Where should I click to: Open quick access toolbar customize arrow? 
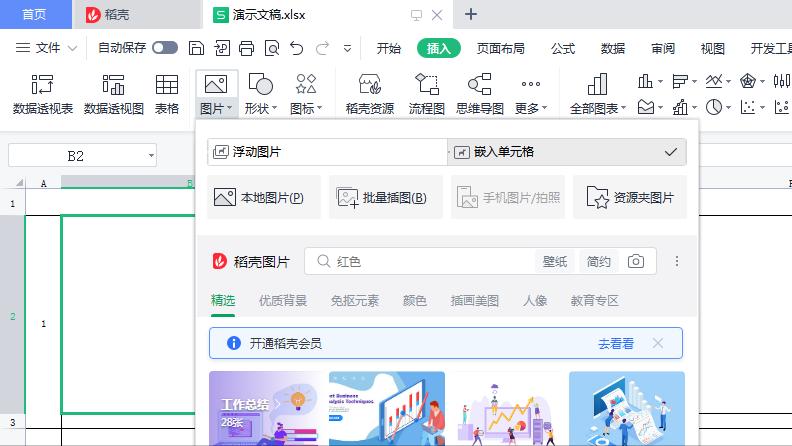point(348,48)
